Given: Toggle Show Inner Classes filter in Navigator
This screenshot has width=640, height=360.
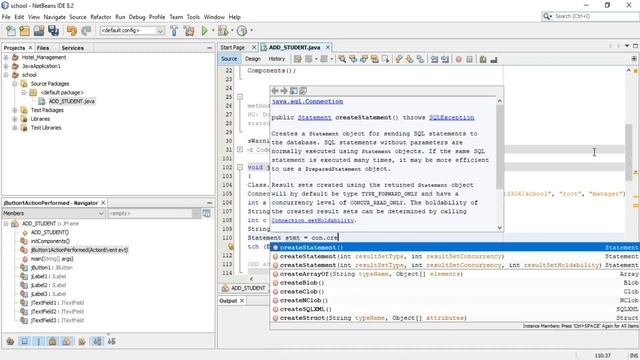Looking at the screenshot, I should click(x=67, y=341).
